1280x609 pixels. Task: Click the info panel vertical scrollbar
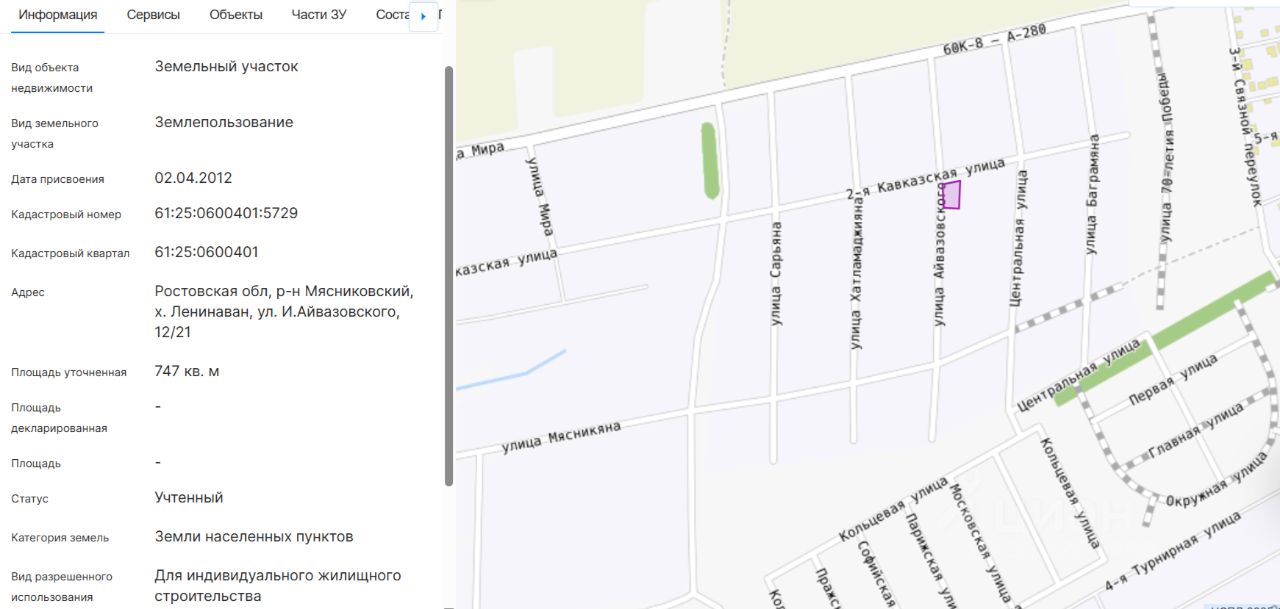click(x=449, y=275)
